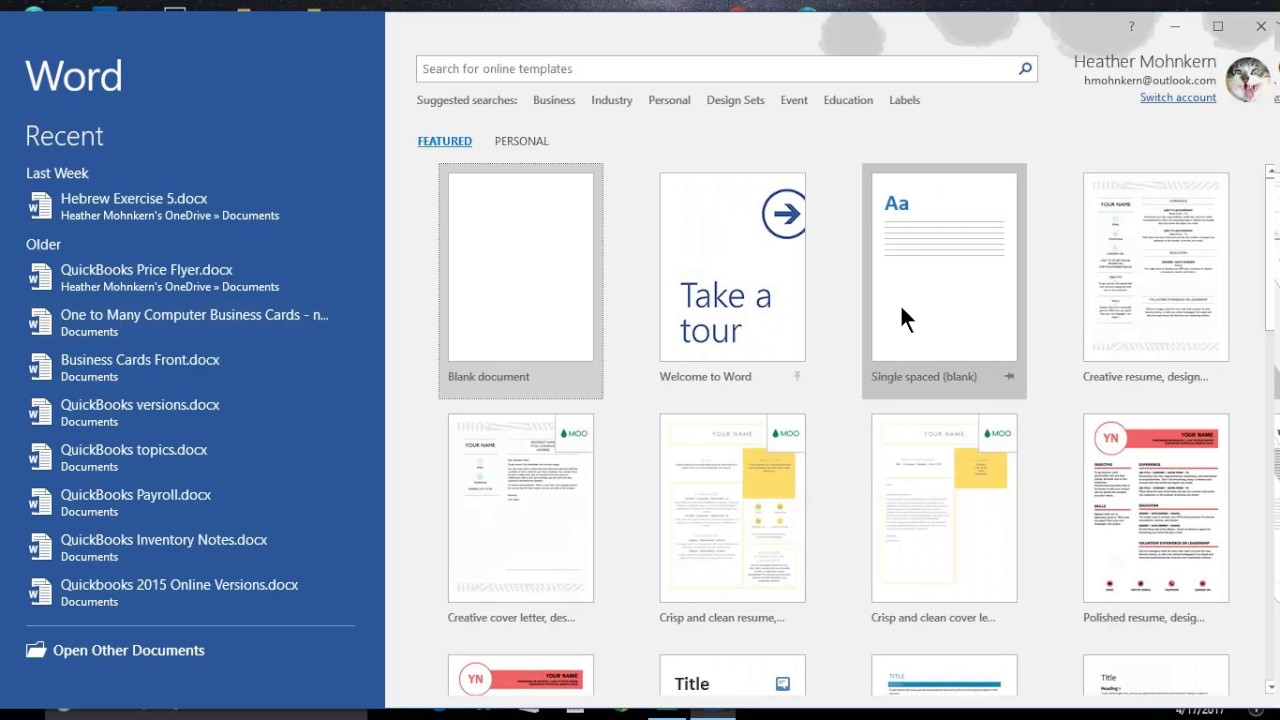
Task: Click the Industry suggested search
Action: click(x=611, y=100)
